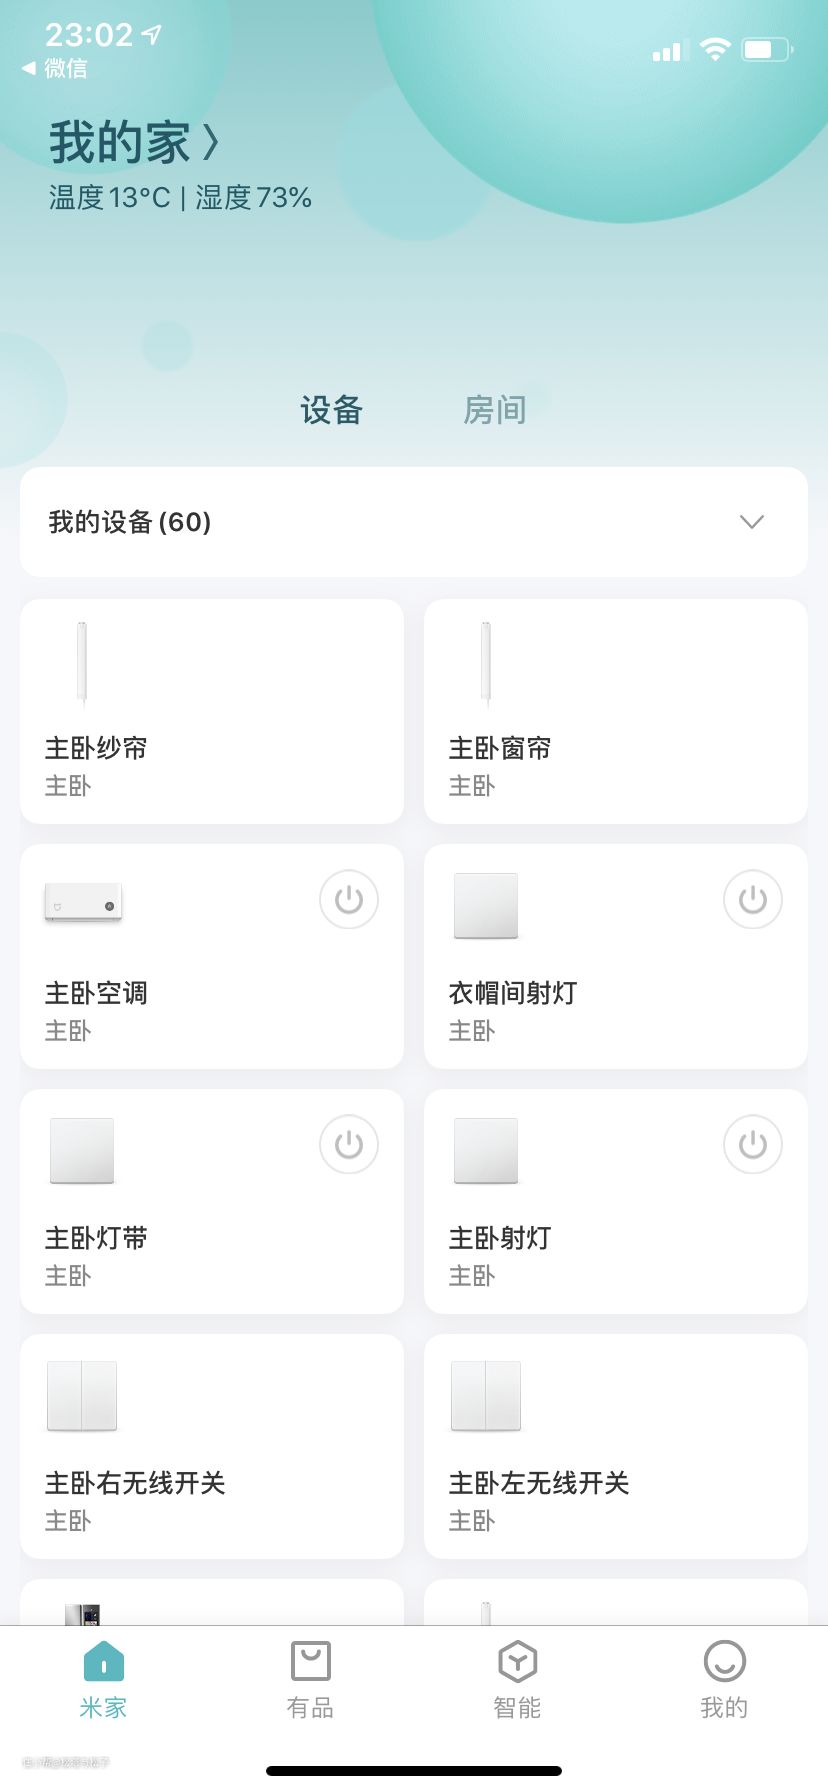This screenshot has width=828, height=1792.
Task: Expand the 我的设备 (60) dropdown
Action: pos(751,522)
